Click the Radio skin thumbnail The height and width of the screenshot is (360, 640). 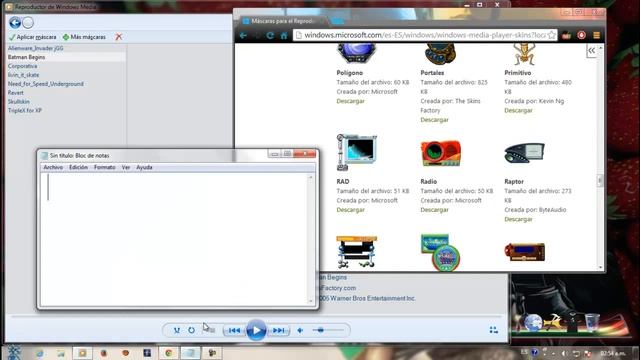(441, 153)
